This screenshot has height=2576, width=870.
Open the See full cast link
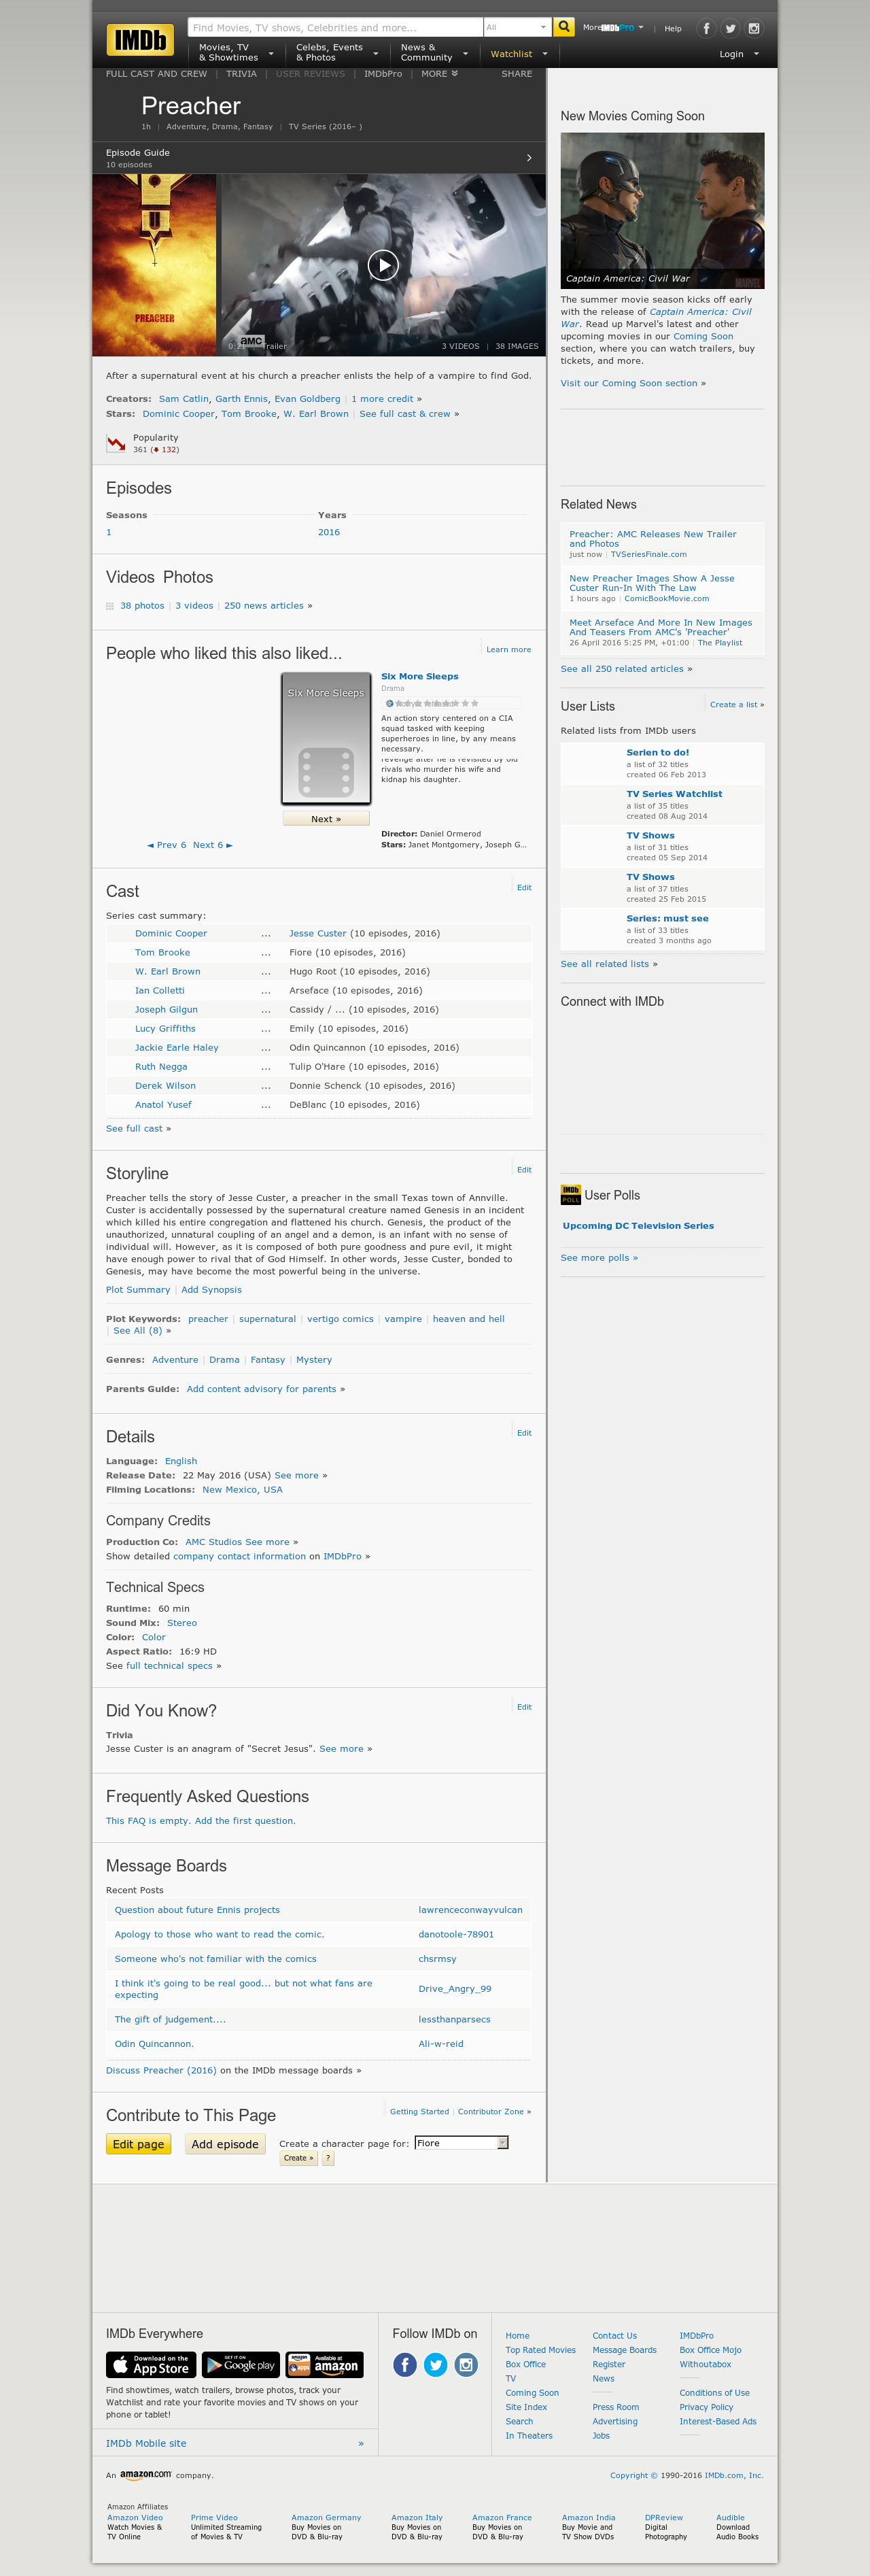tap(134, 1129)
